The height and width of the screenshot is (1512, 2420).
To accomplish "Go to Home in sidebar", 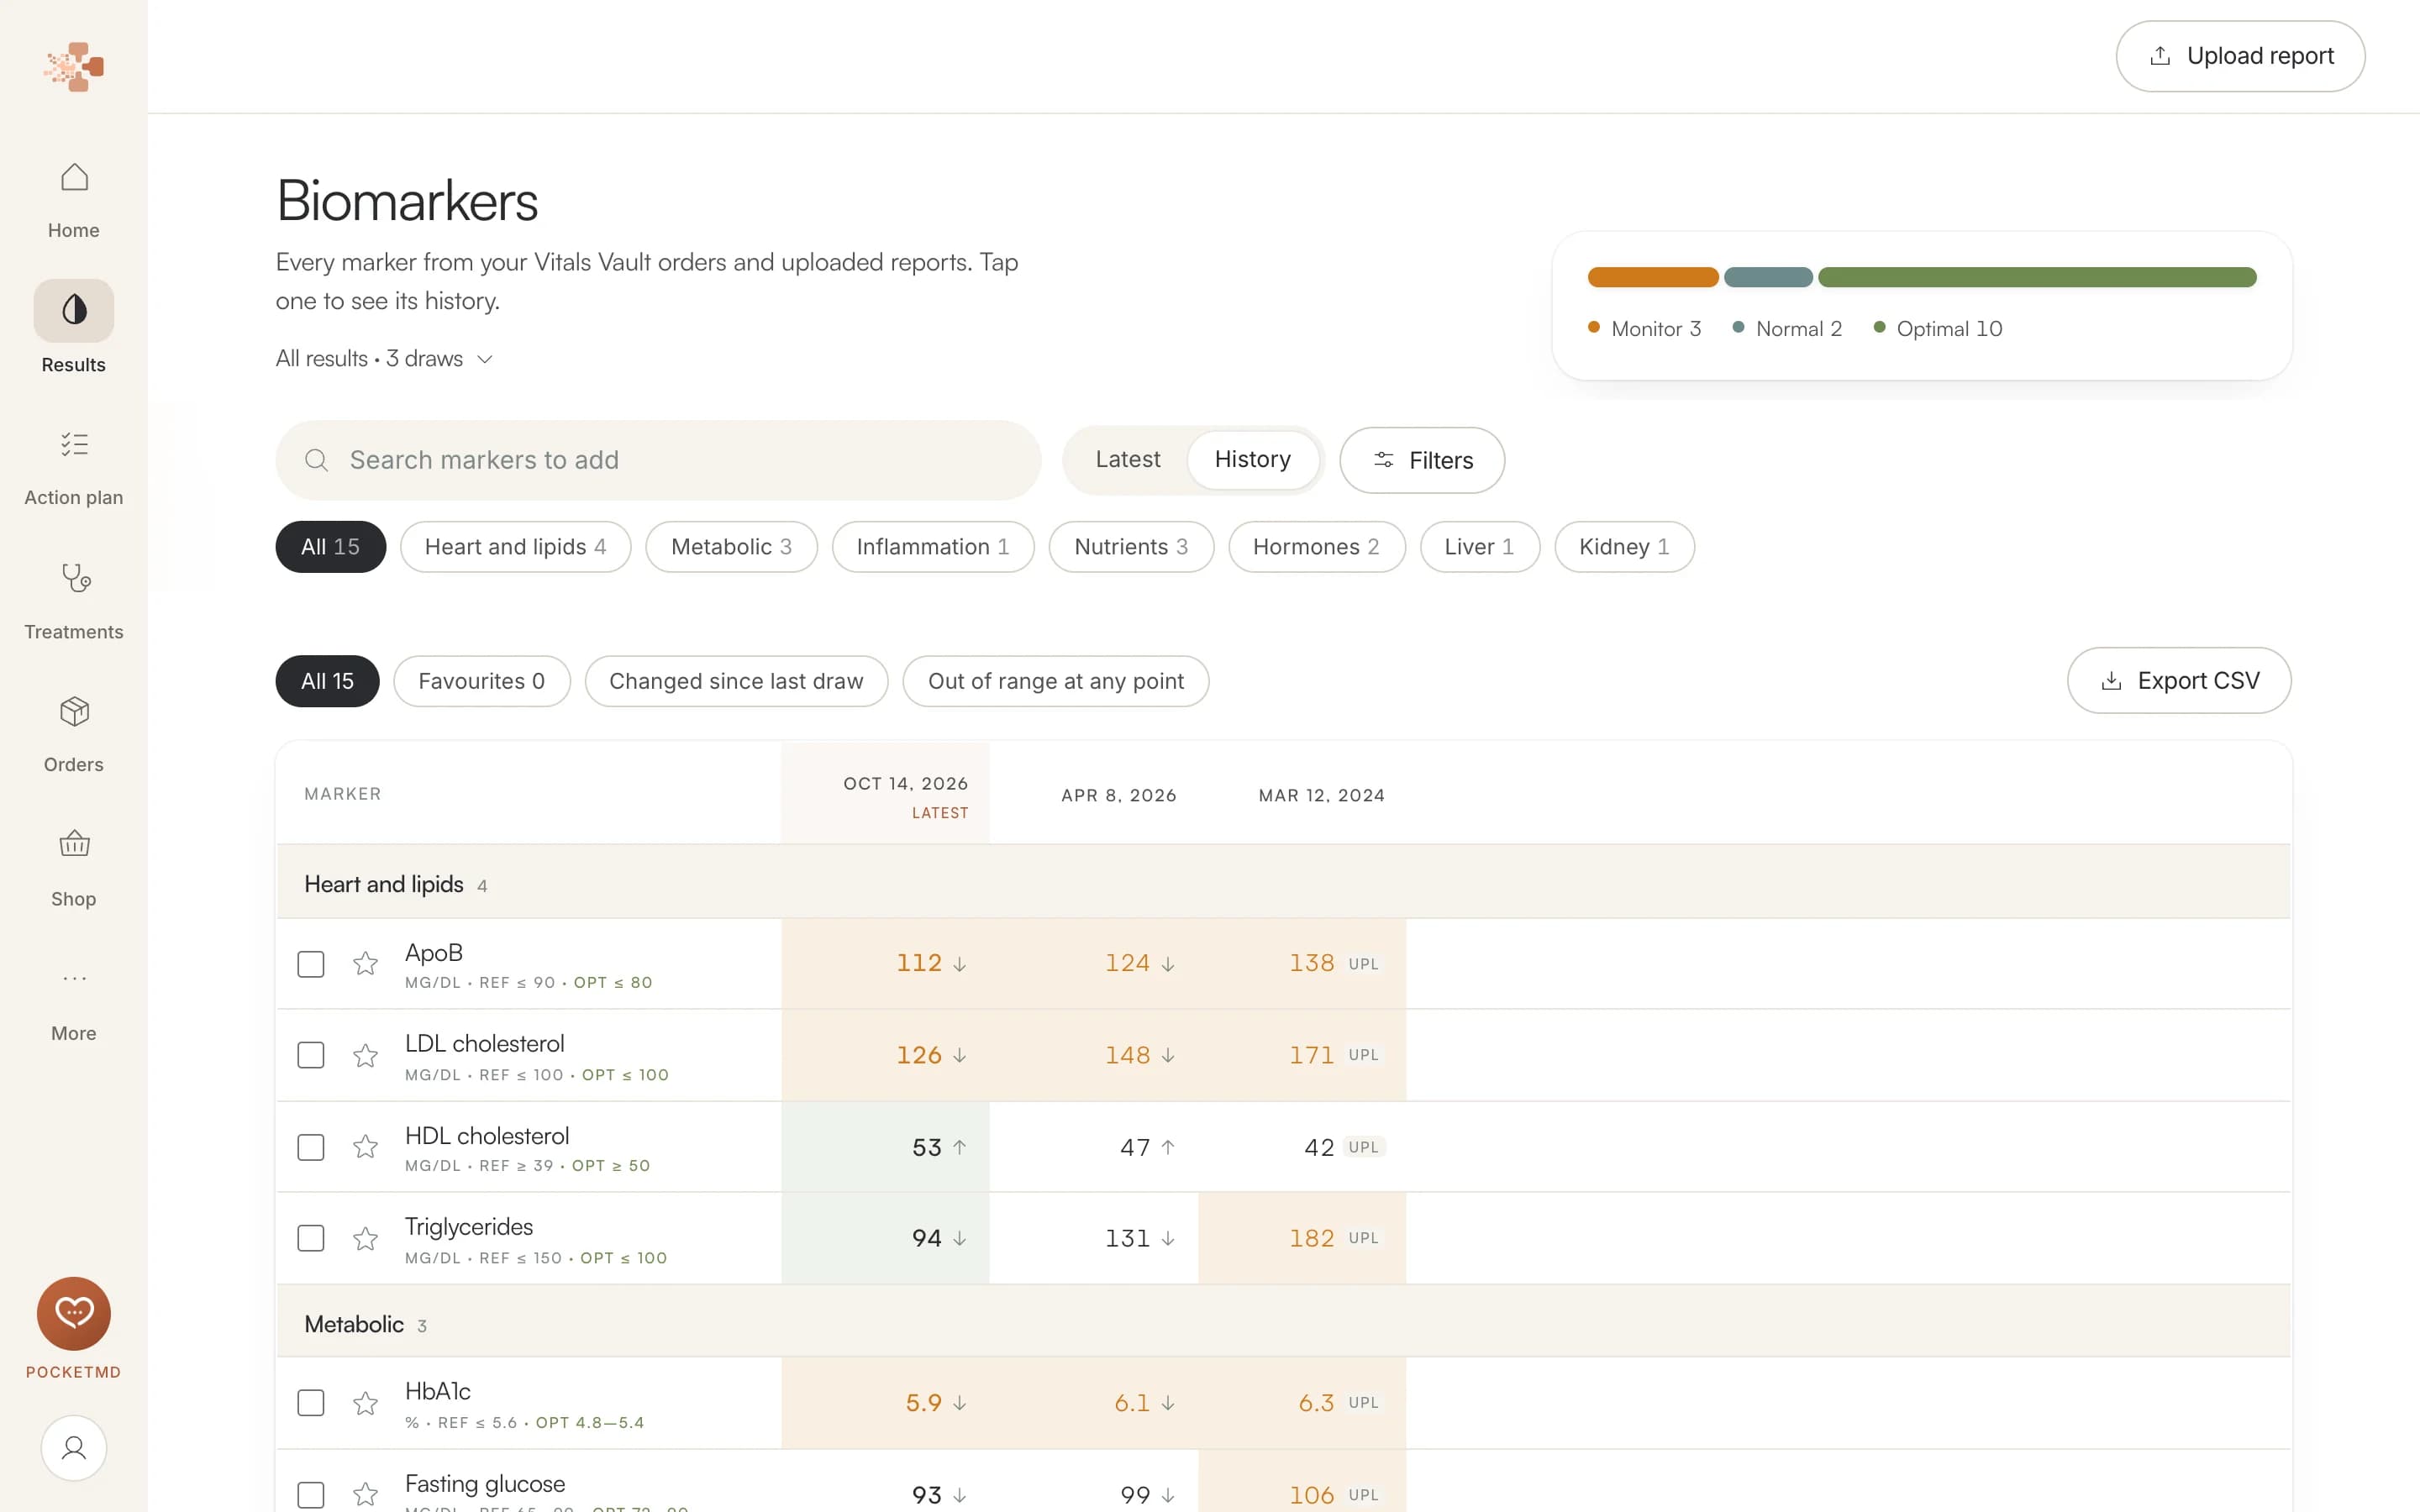I will coord(74,200).
